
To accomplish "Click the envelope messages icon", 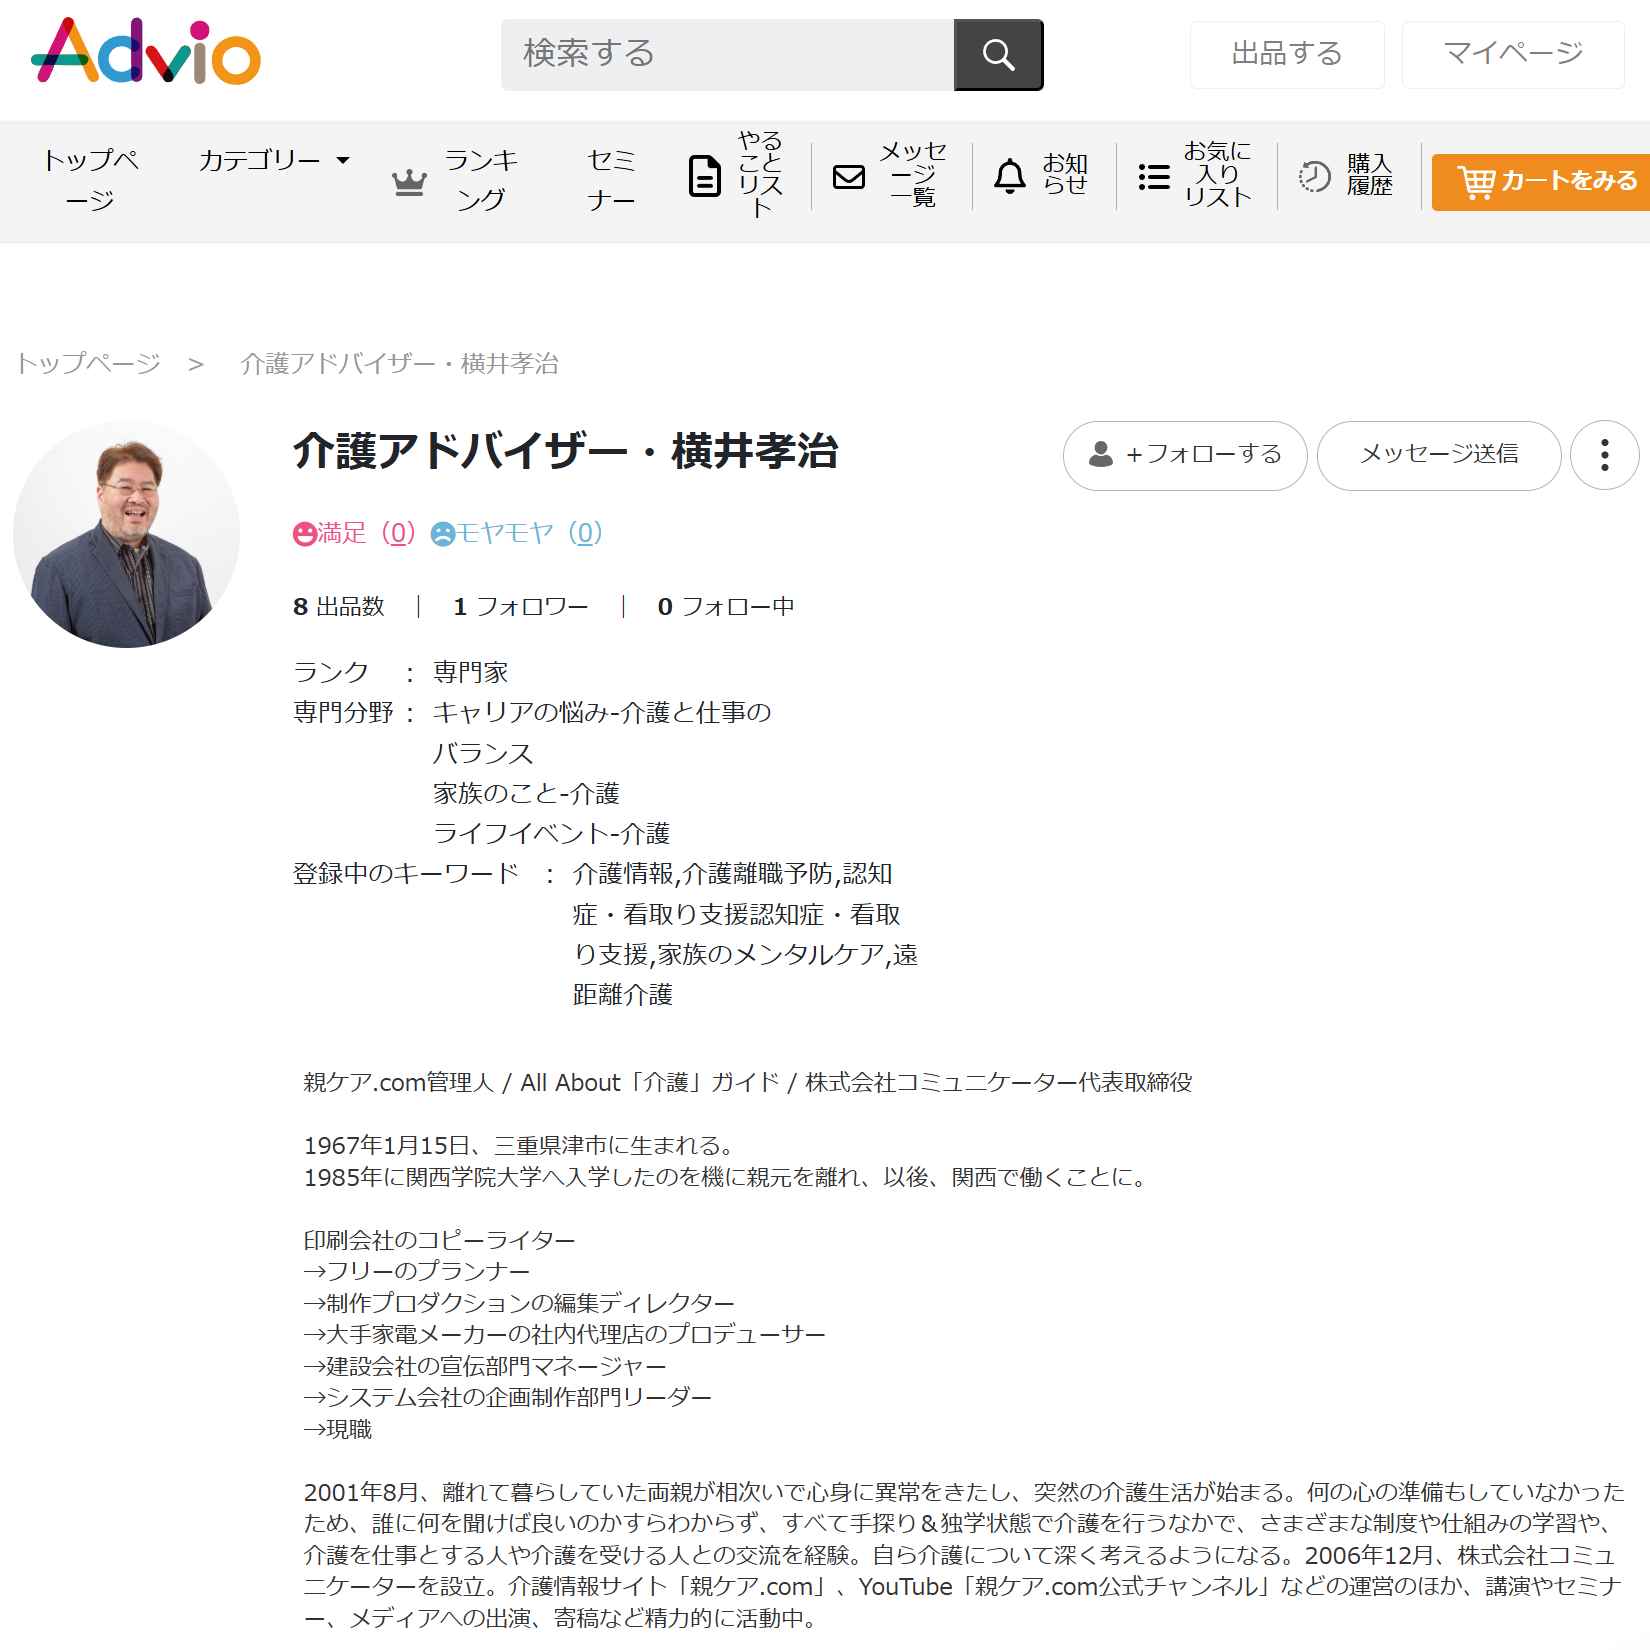I will click(849, 177).
